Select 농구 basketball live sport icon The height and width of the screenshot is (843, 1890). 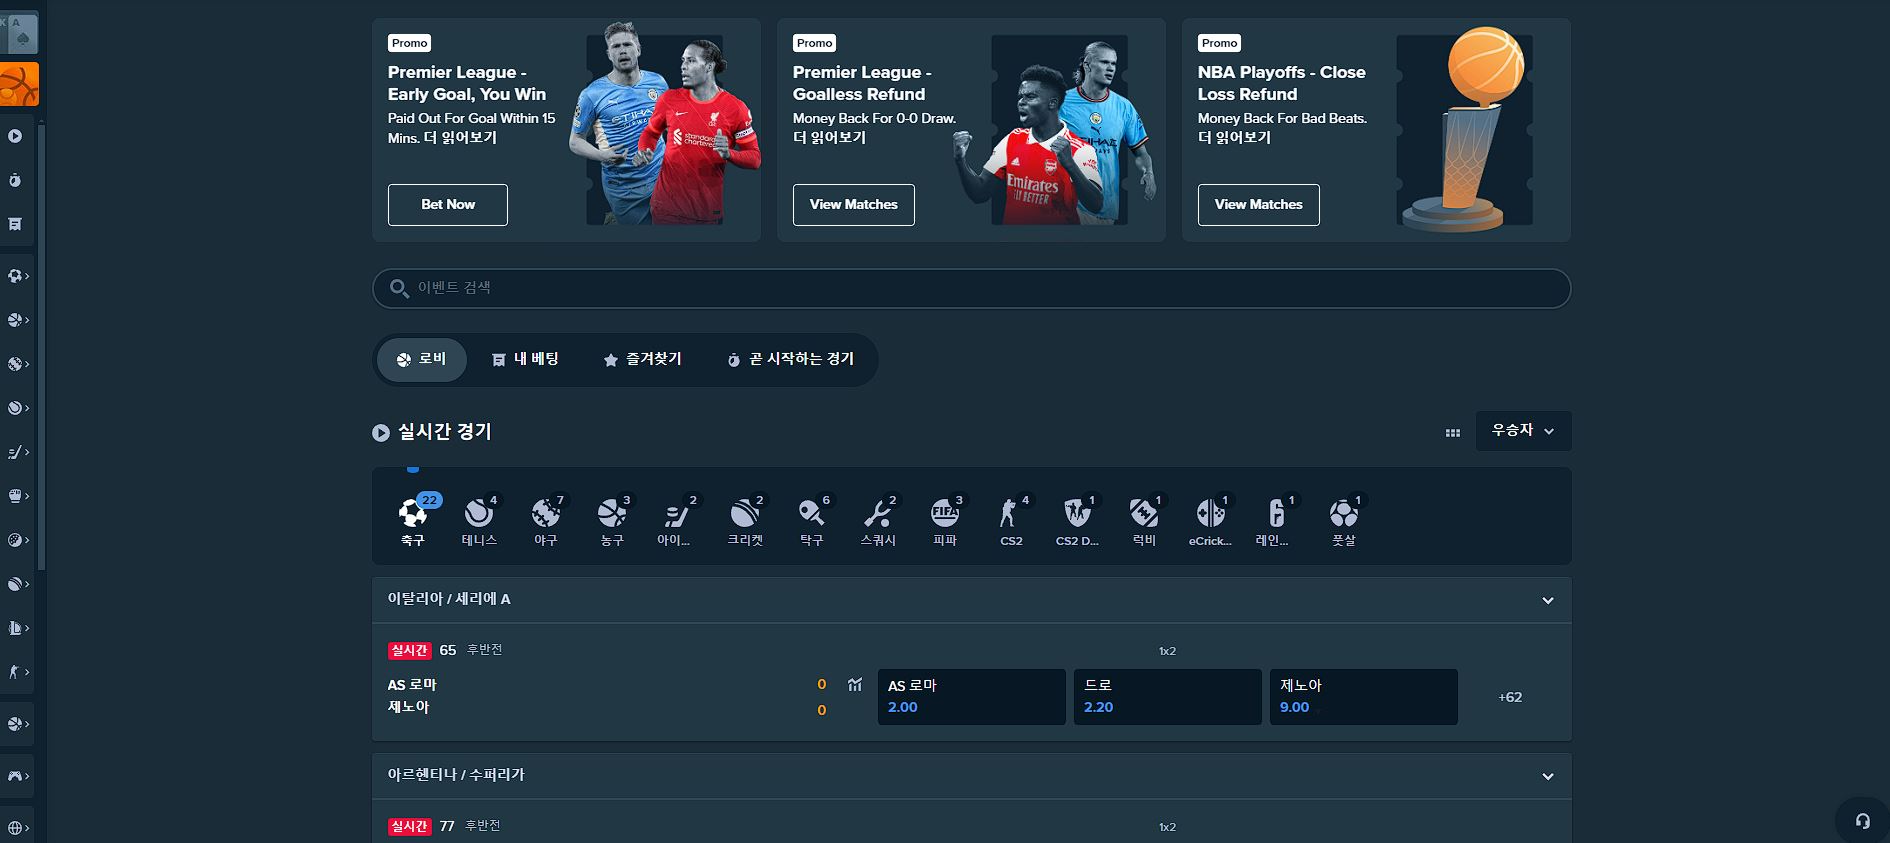pyautogui.click(x=612, y=521)
